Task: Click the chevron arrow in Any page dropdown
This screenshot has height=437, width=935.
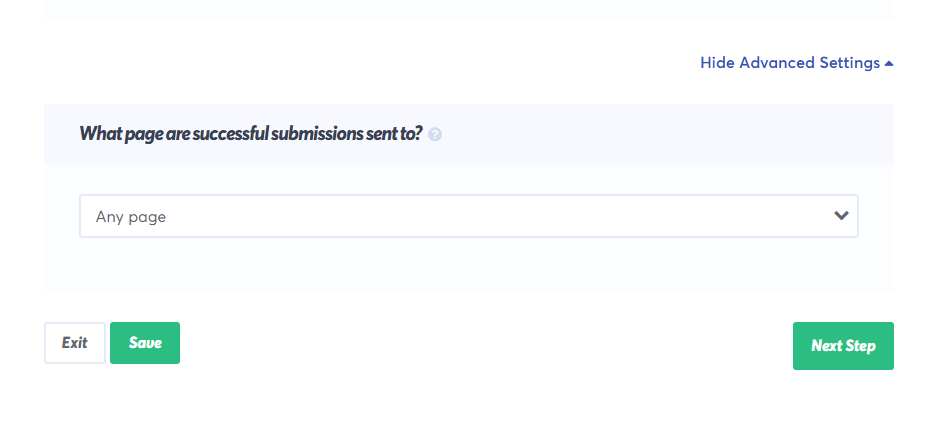Action: tap(841, 216)
